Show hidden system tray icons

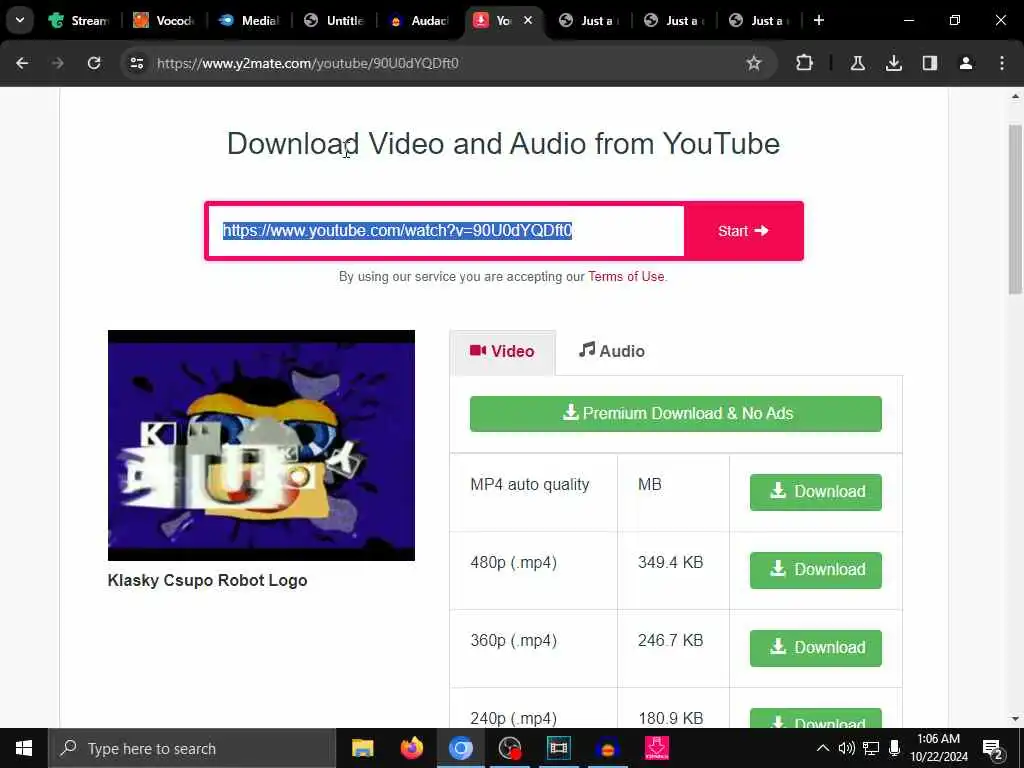click(x=823, y=748)
